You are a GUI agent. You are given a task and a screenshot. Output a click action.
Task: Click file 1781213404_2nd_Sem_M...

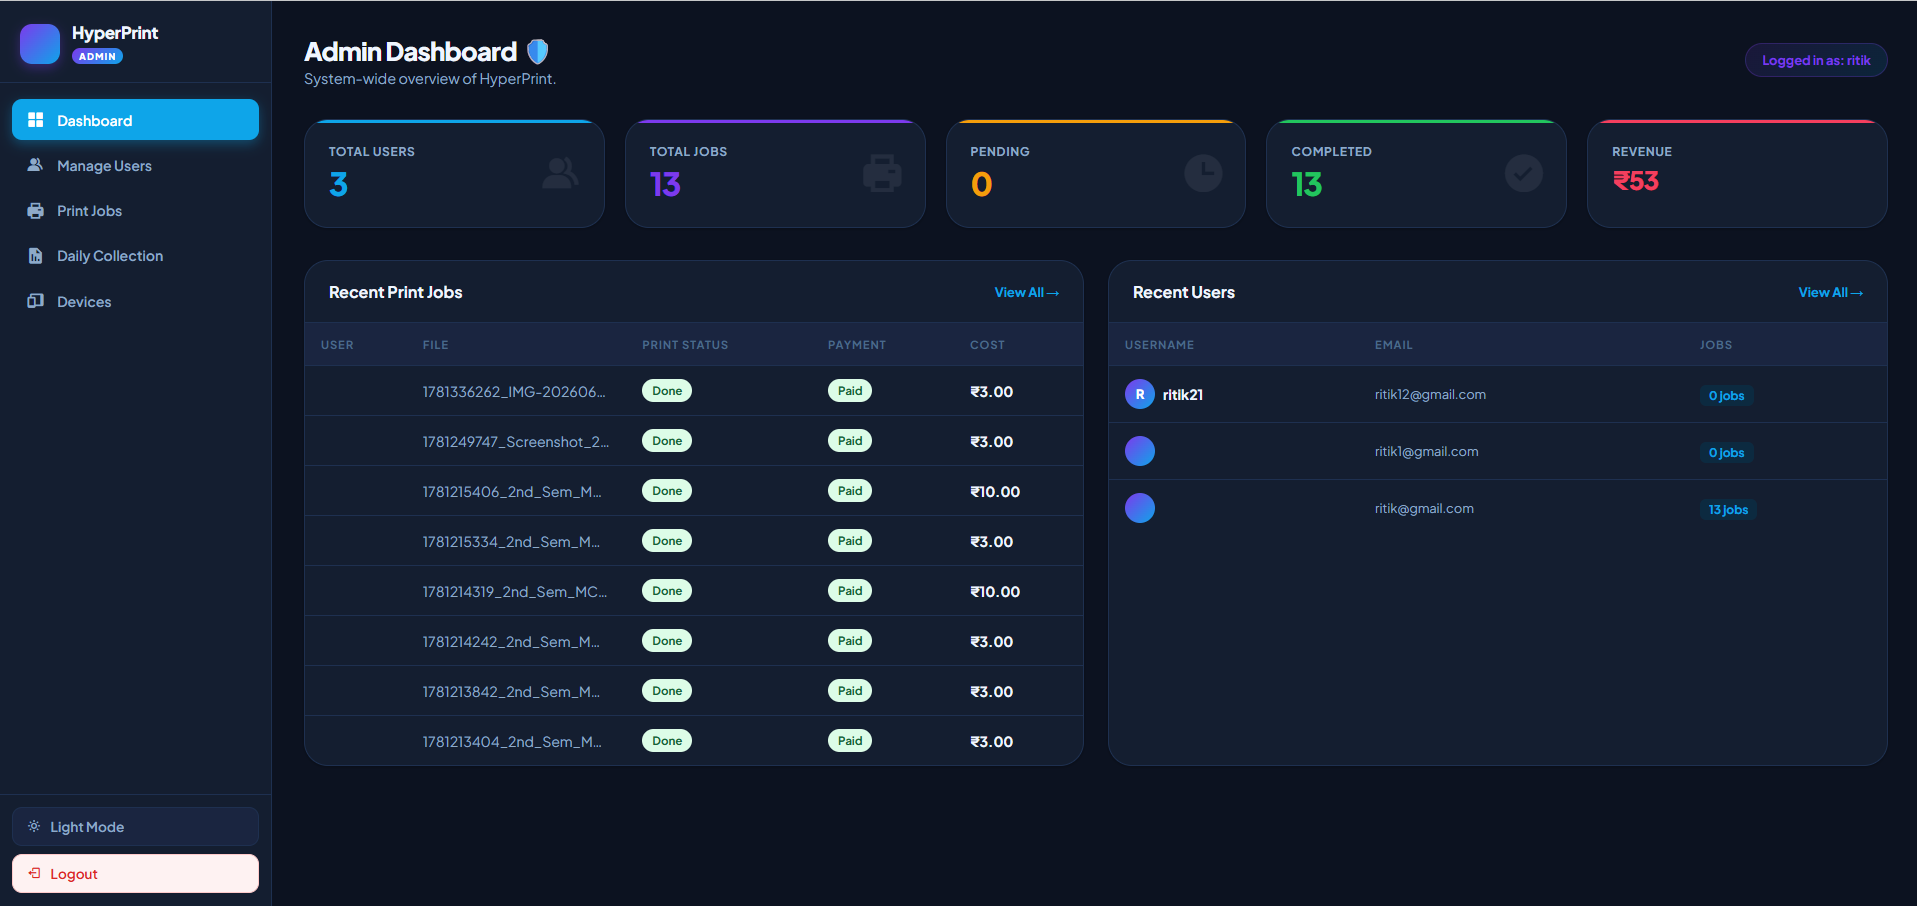tap(512, 741)
